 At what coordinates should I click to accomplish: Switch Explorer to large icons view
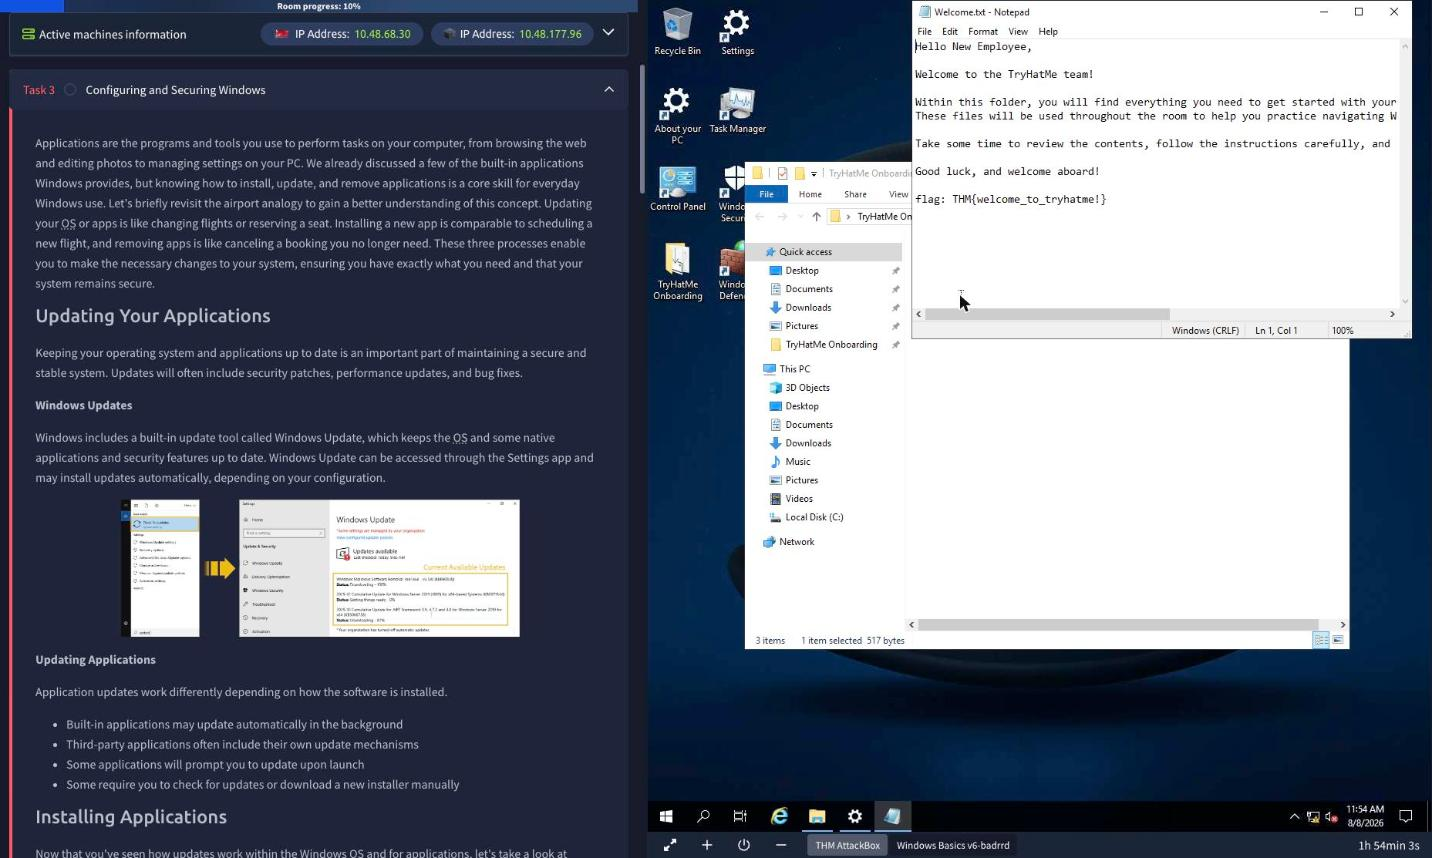(x=1338, y=640)
